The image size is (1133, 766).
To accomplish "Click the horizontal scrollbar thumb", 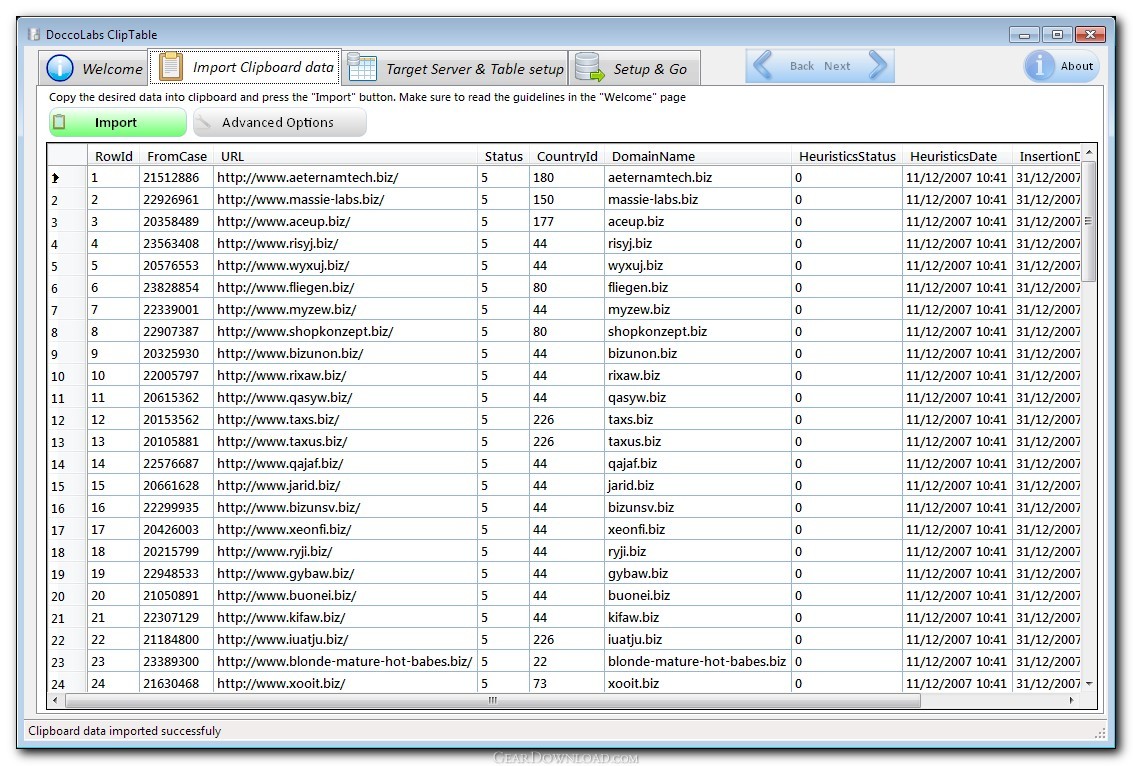I will (x=493, y=700).
